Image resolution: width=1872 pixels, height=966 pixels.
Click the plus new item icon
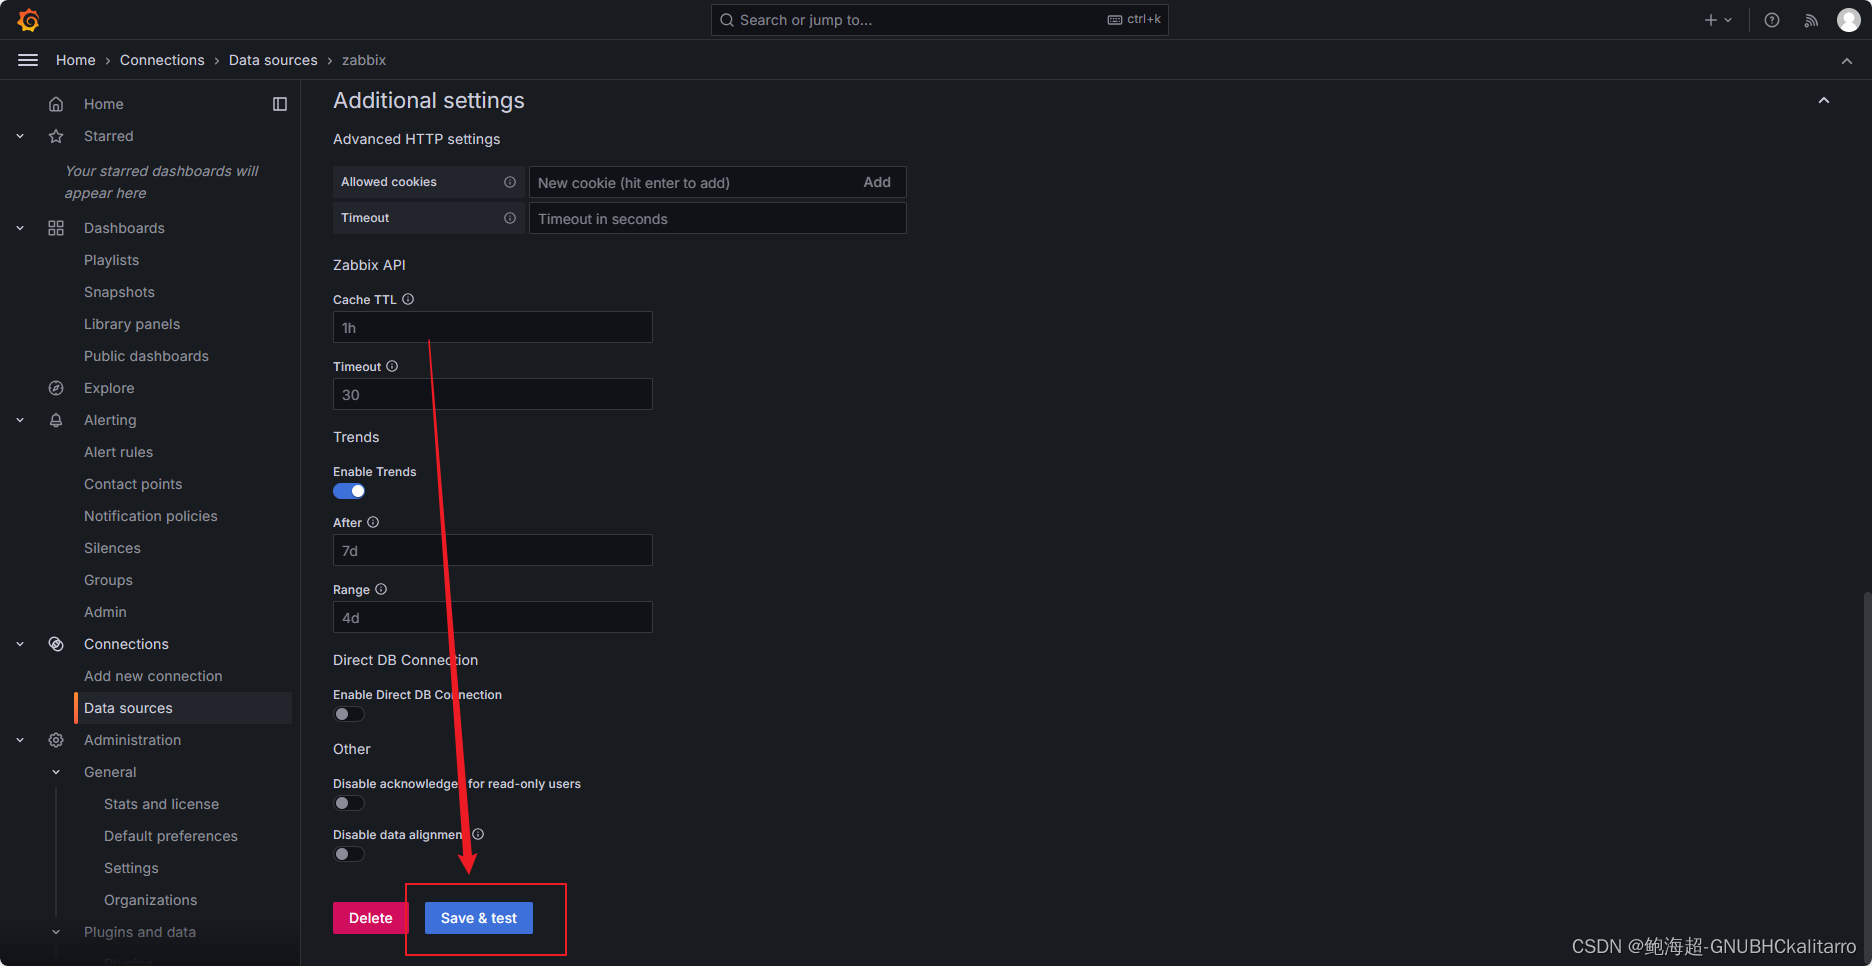pos(1711,20)
